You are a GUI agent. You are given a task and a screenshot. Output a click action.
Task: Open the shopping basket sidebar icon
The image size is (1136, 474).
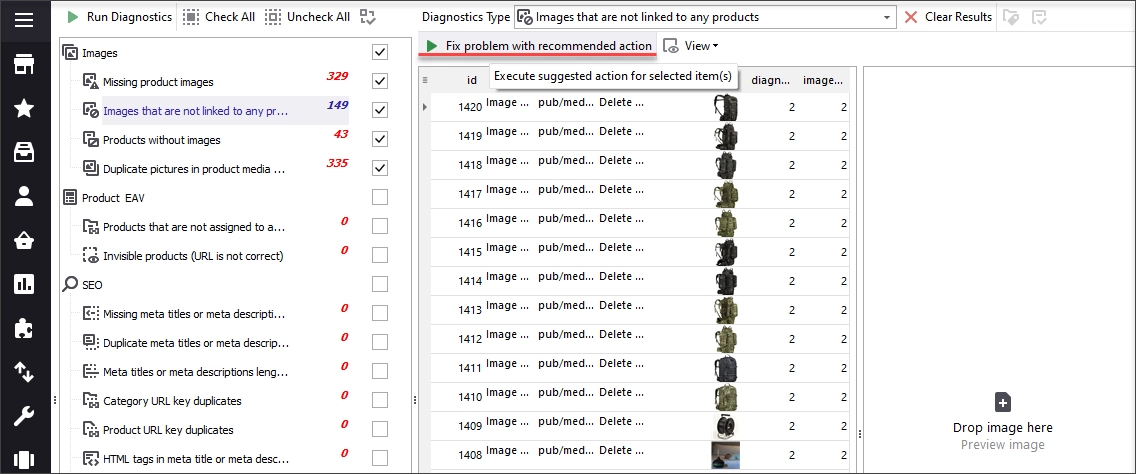point(24,241)
